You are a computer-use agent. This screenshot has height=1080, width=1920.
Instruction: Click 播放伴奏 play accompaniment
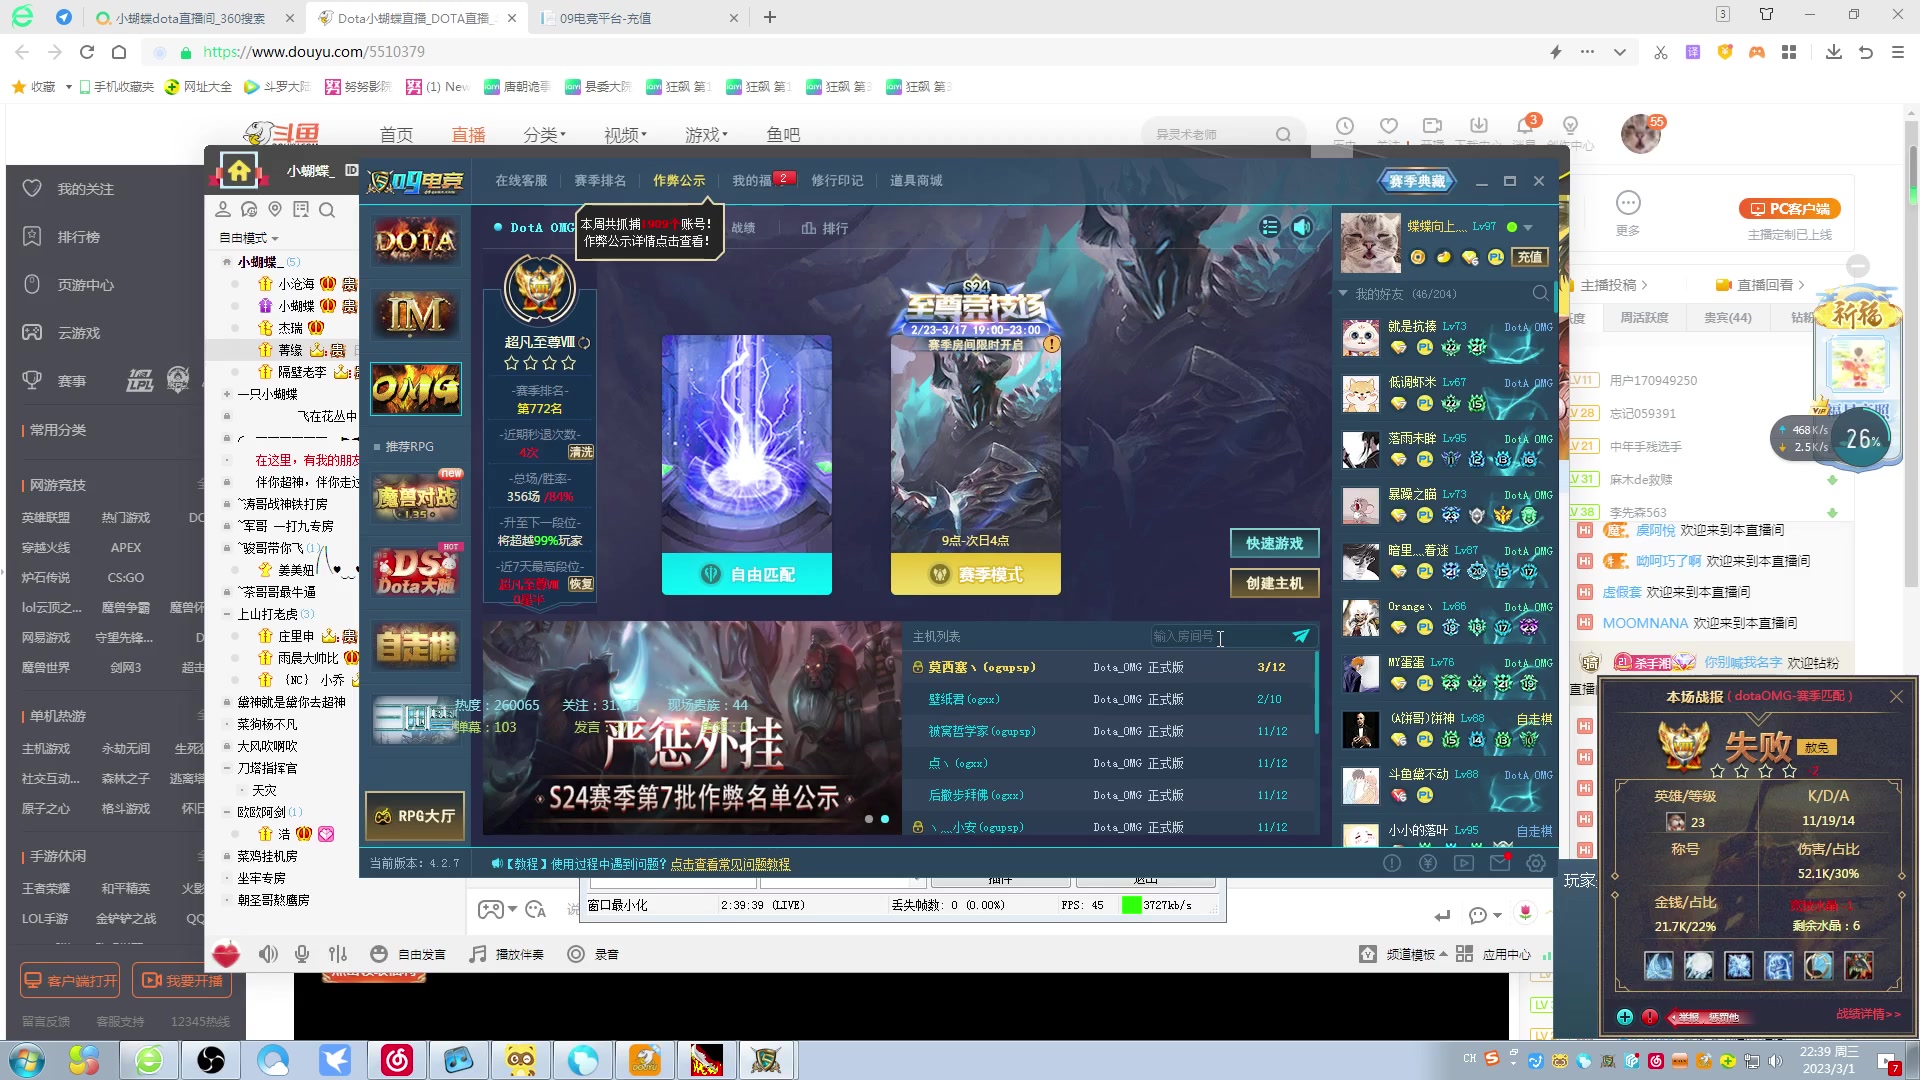[x=507, y=954]
